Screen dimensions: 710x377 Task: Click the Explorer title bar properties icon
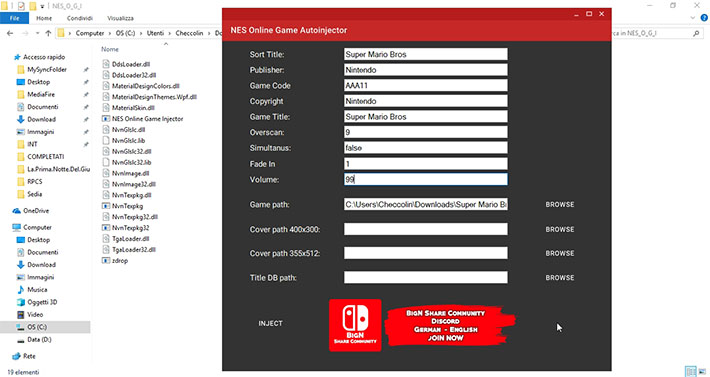(x=22, y=6)
